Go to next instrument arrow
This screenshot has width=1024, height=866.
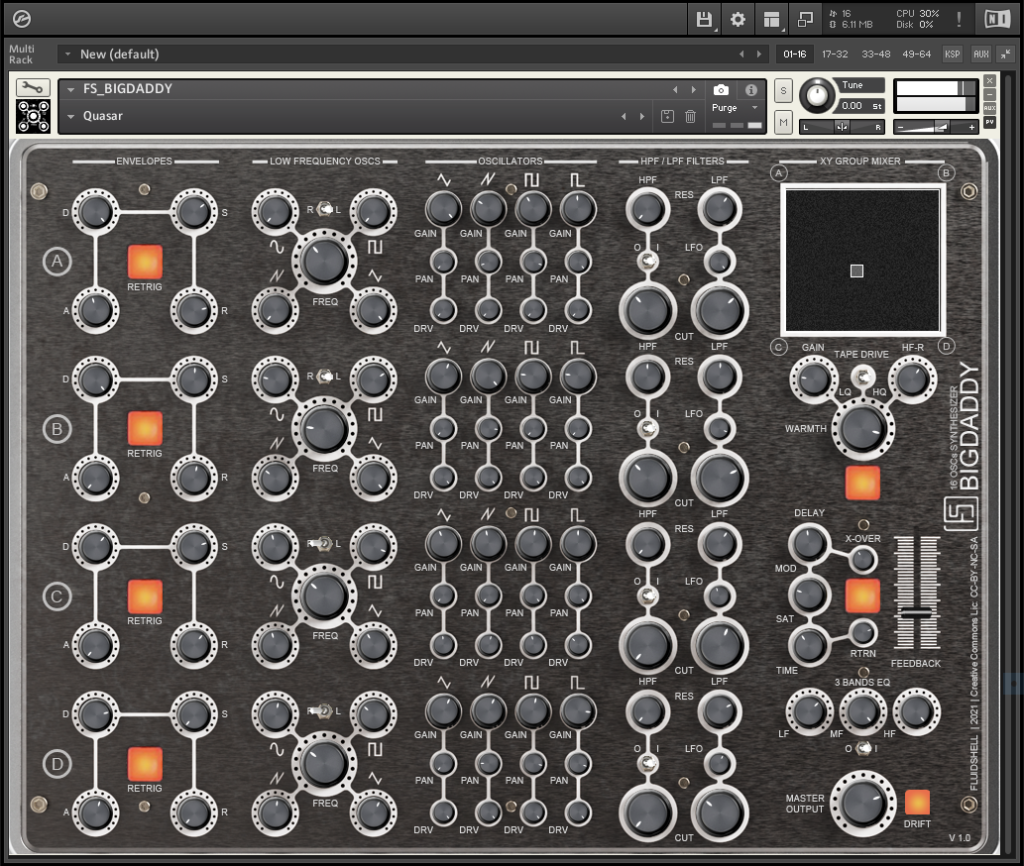tap(694, 89)
